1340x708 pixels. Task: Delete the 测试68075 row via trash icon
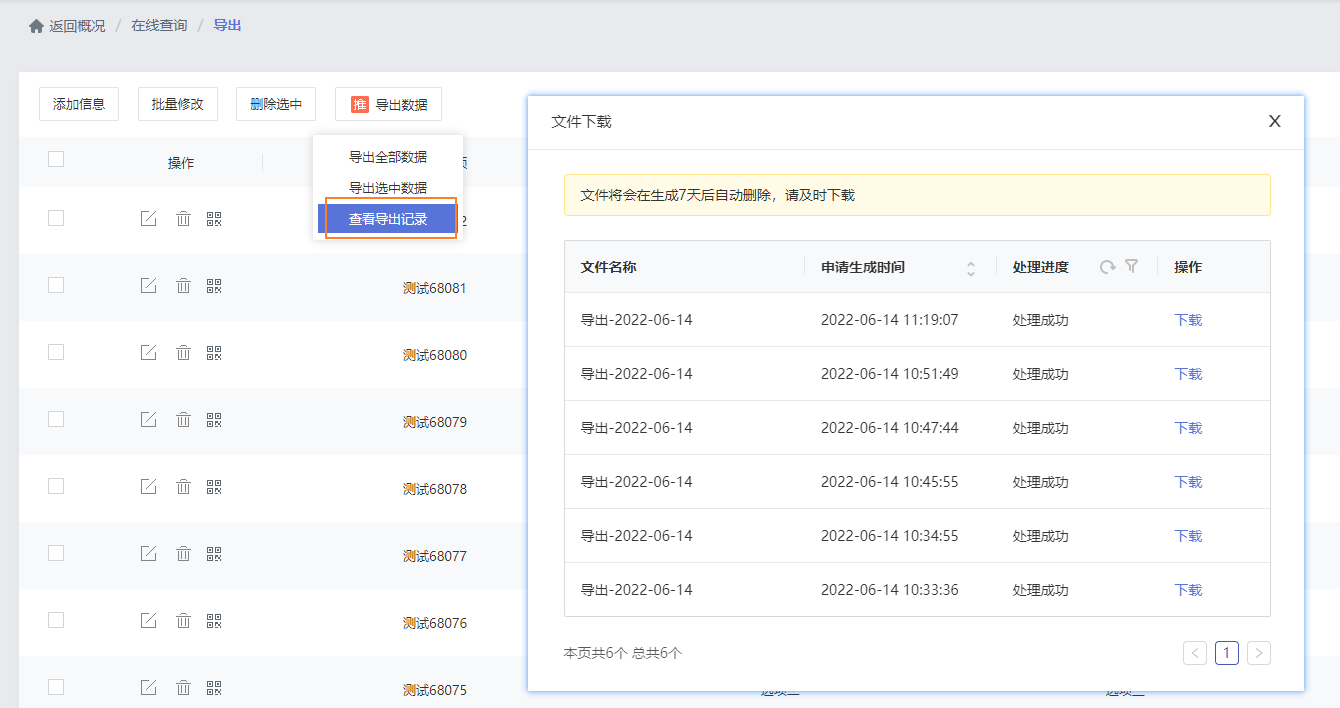[x=183, y=688]
